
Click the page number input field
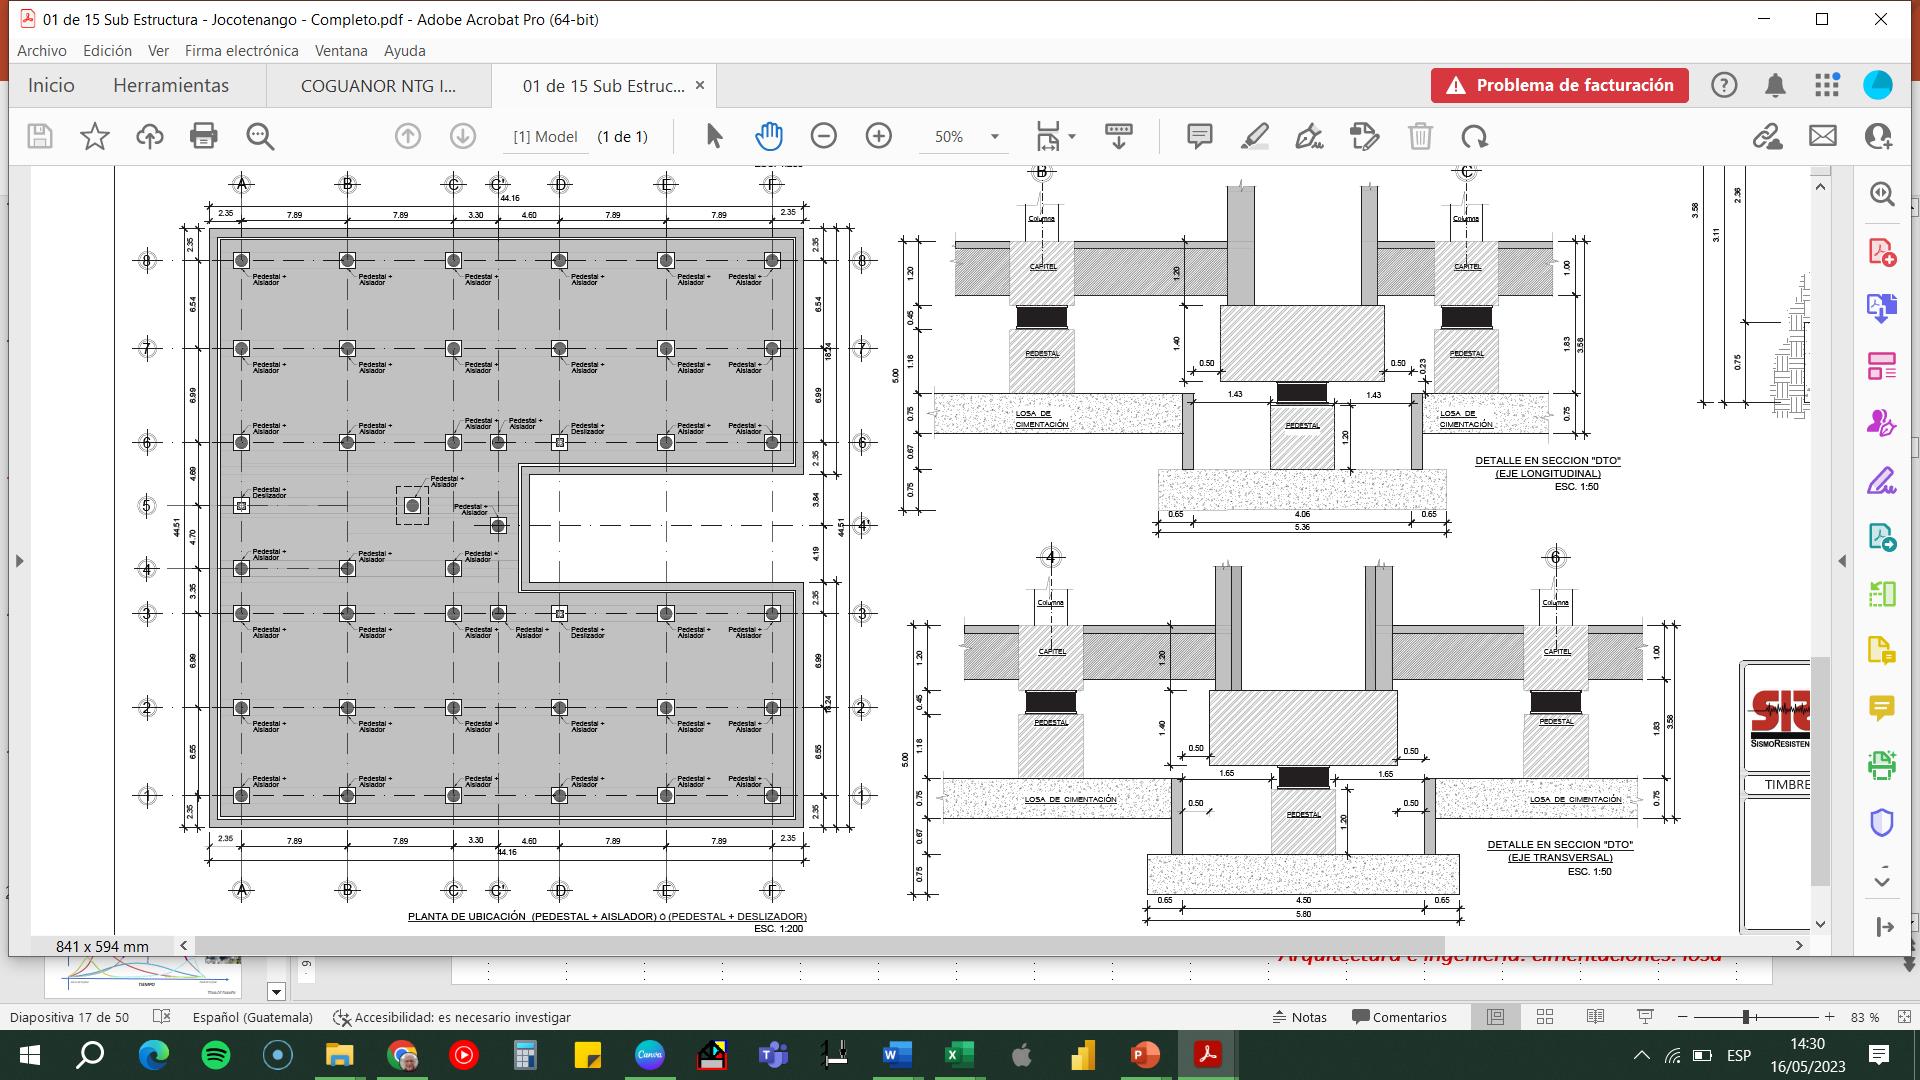(x=545, y=137)
